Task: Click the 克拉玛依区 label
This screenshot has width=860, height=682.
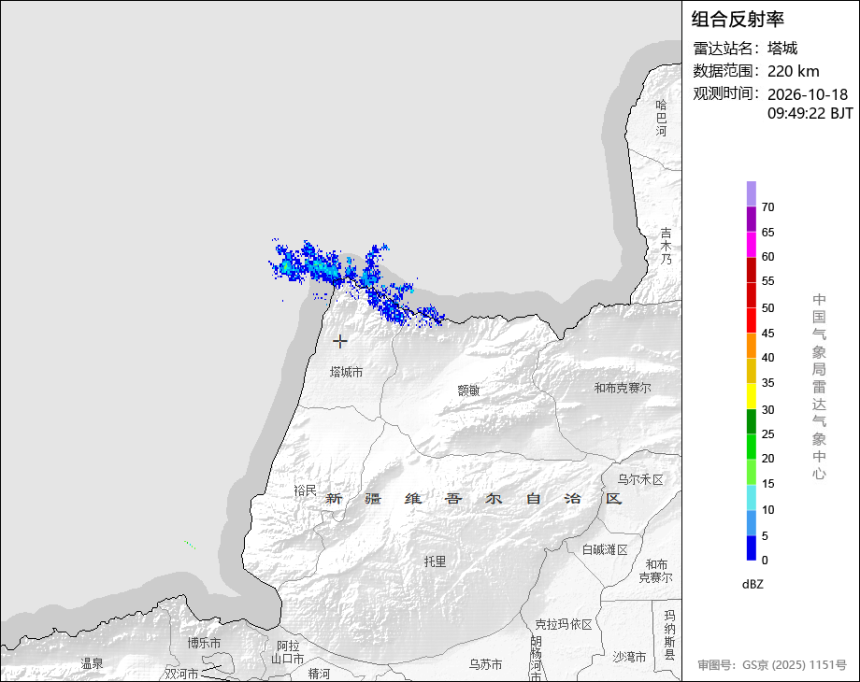Action: point(564,624)
